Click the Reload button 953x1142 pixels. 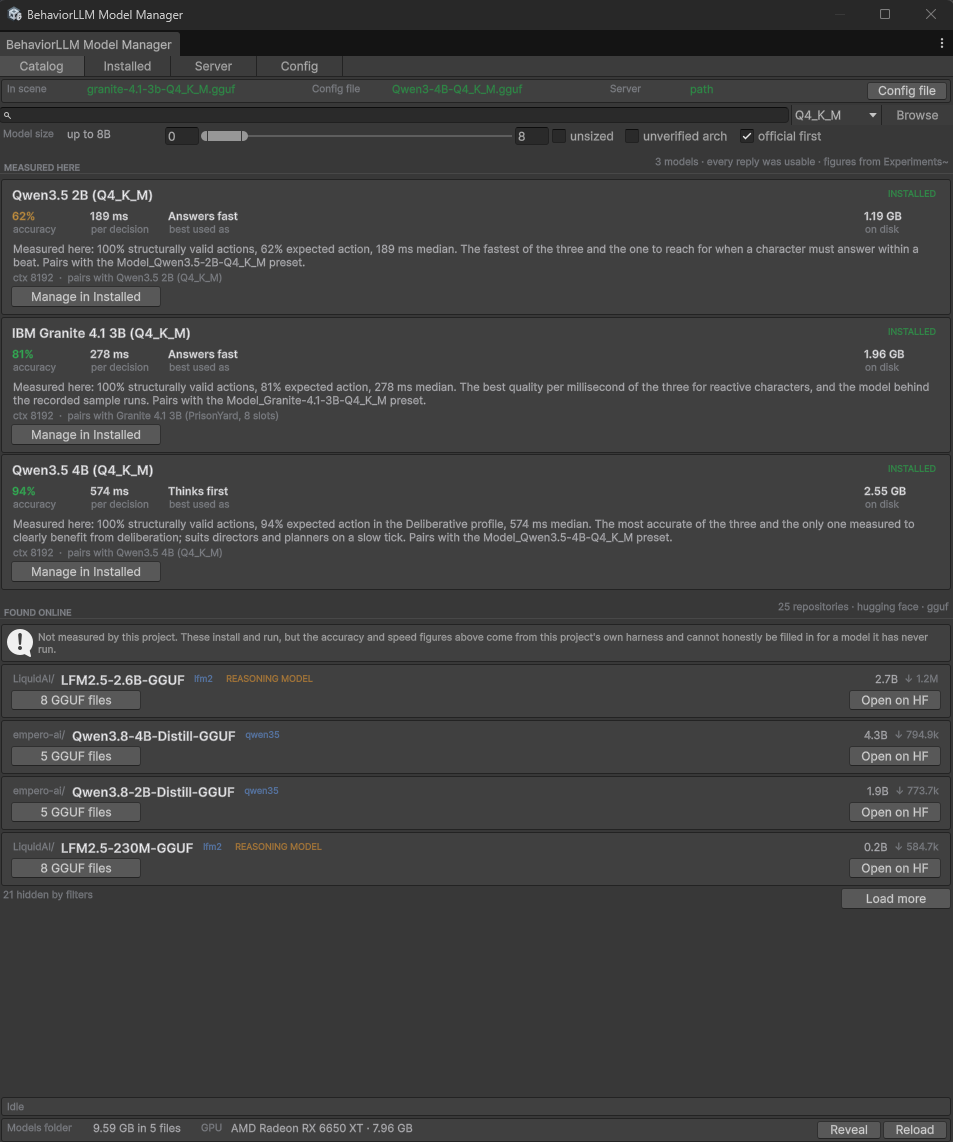914,1130
